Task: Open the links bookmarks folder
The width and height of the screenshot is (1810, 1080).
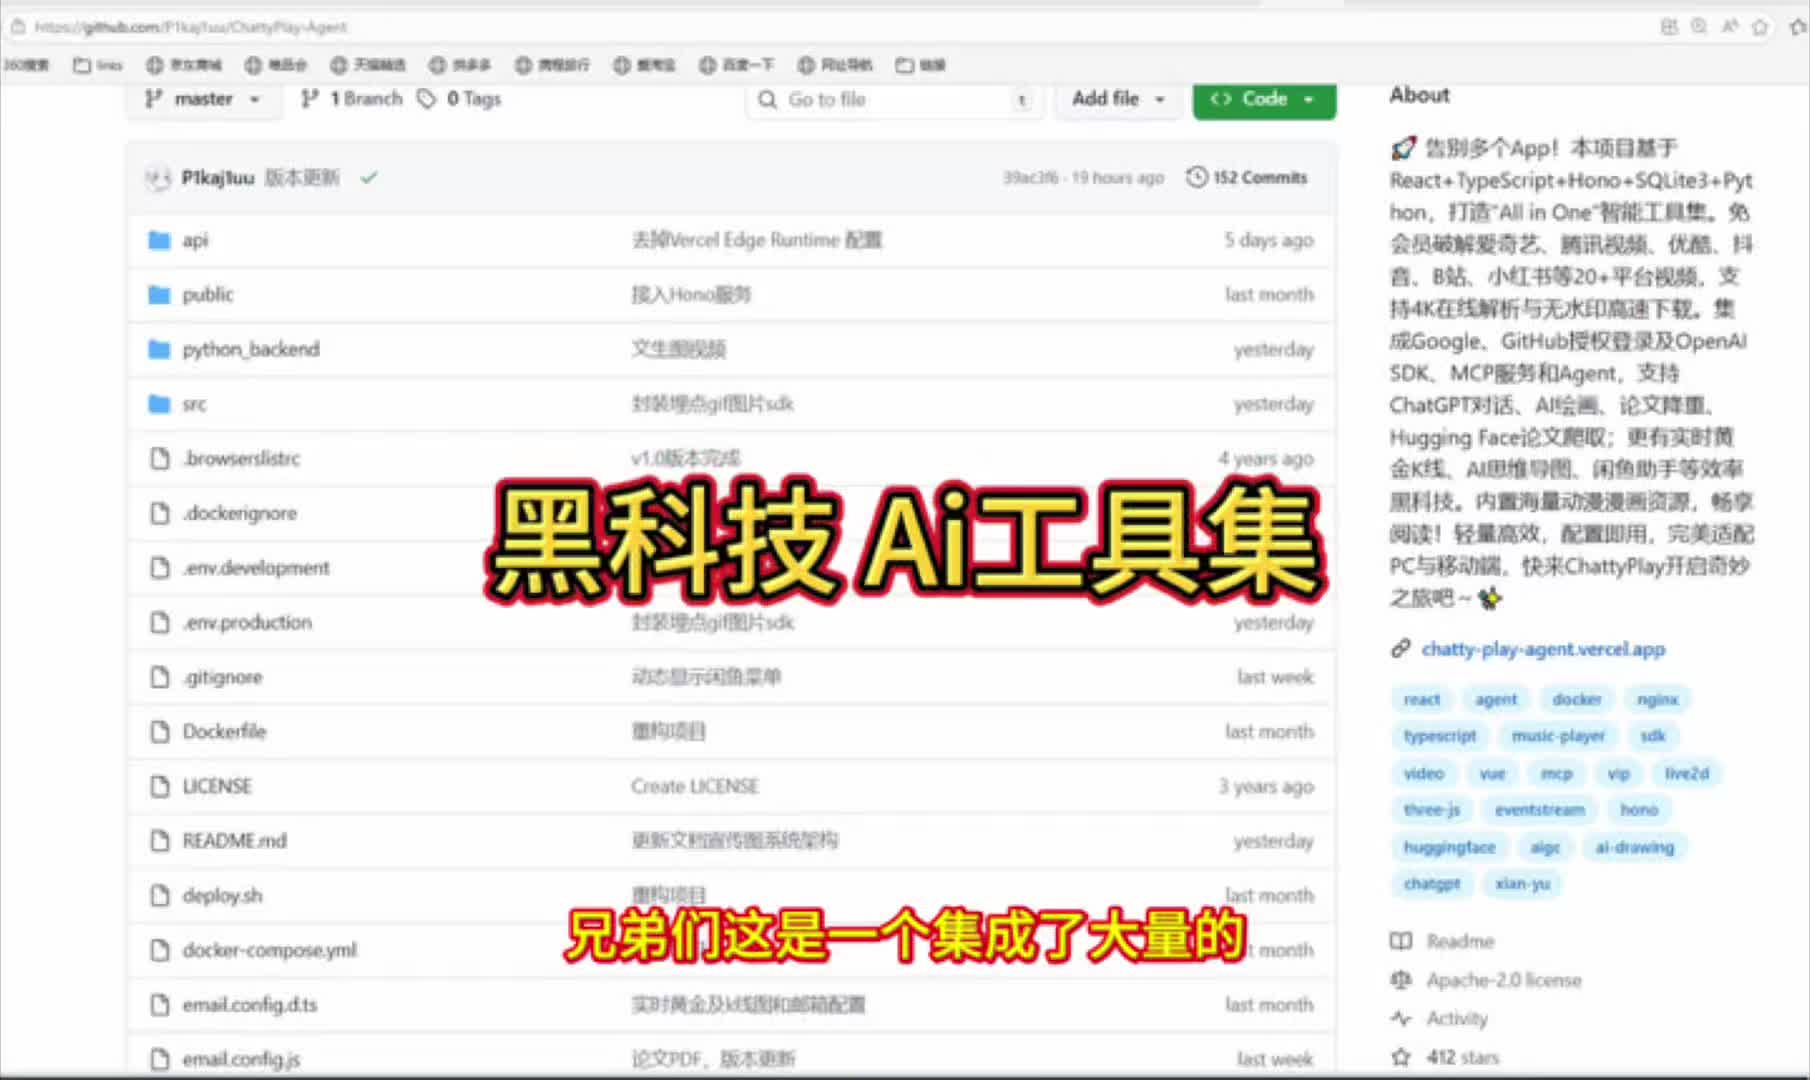Action: [x=98, y=65]
